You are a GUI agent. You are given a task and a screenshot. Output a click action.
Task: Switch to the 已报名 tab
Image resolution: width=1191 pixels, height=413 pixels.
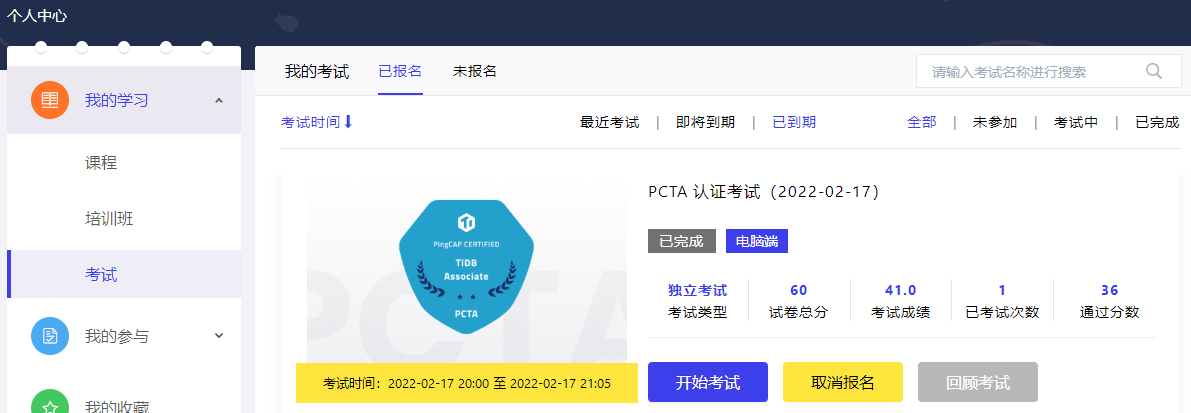(400, 72)
